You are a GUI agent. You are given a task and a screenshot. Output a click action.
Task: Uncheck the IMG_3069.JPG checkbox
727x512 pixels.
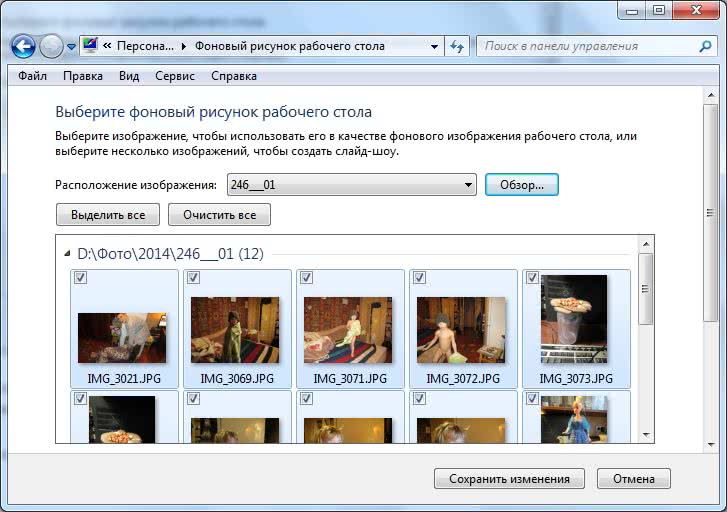coord(193,277)
